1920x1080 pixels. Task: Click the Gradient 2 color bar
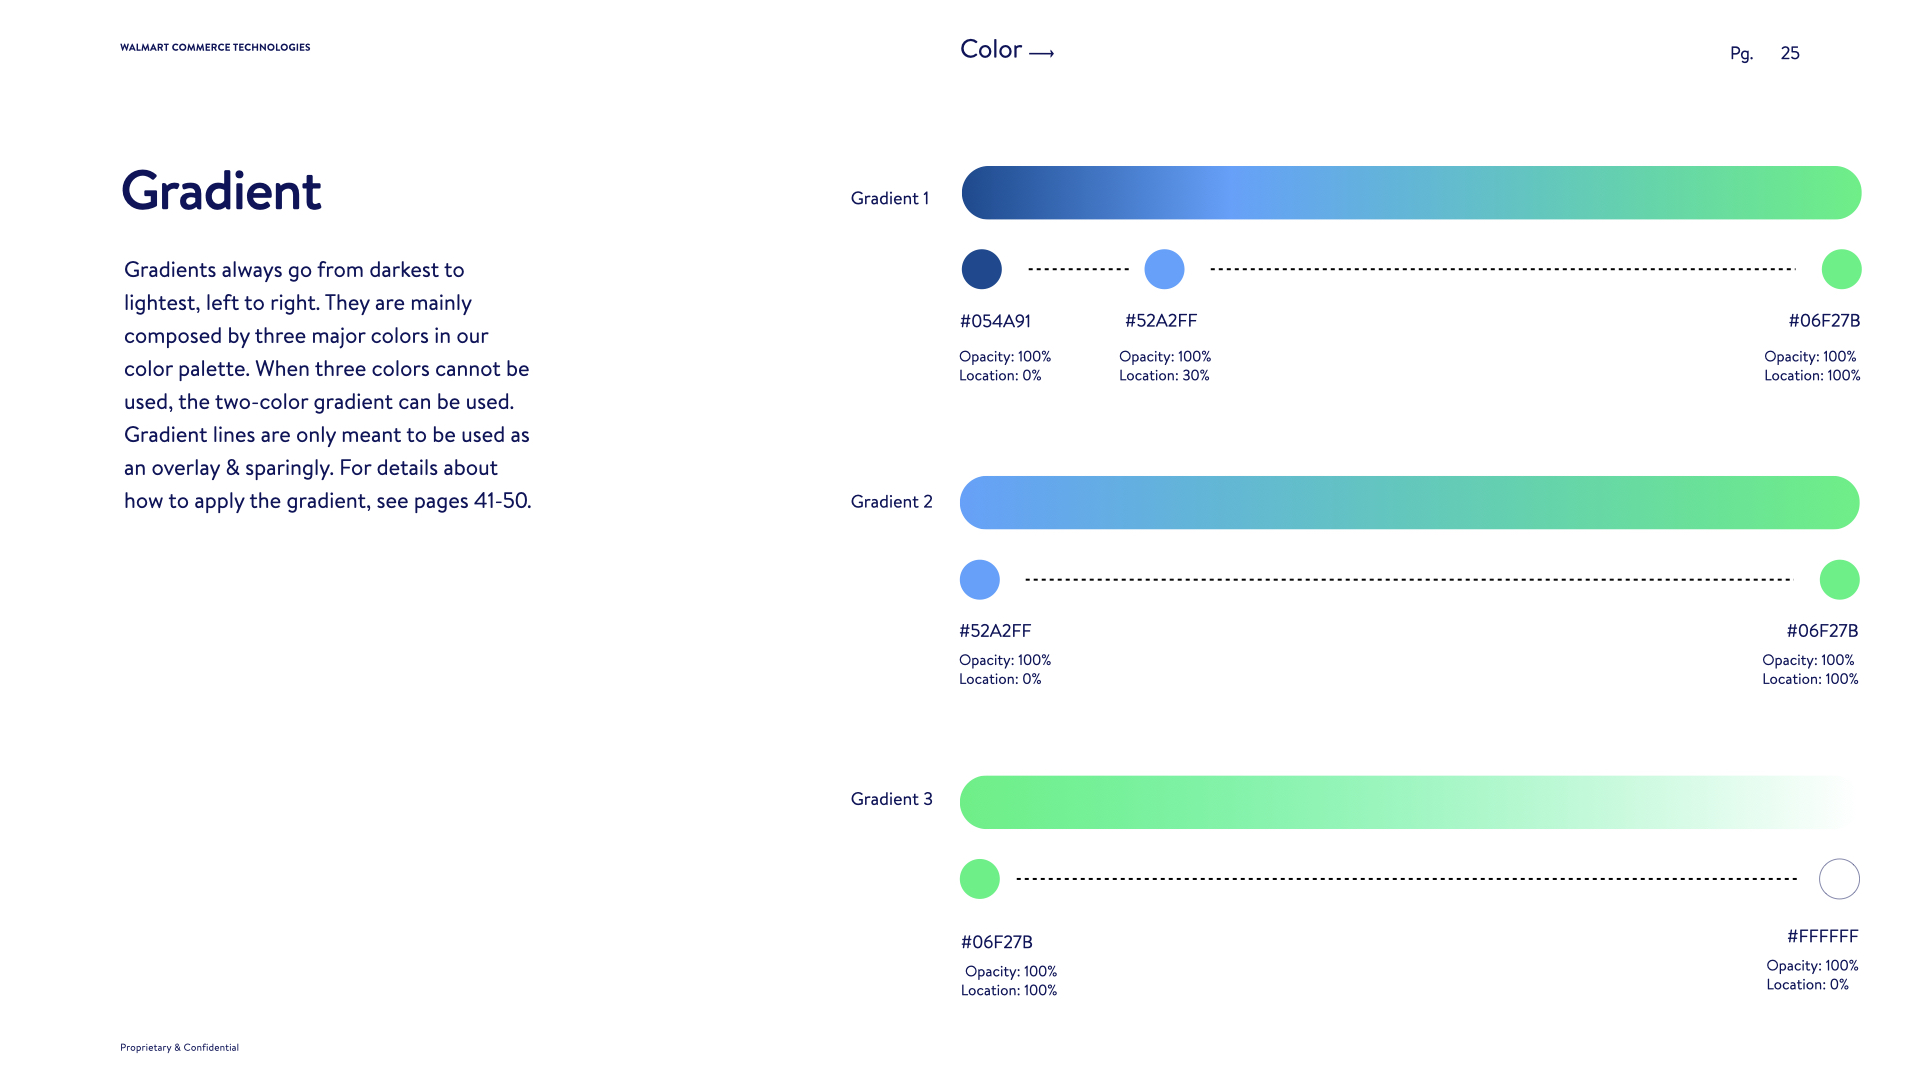[1409, 503]
